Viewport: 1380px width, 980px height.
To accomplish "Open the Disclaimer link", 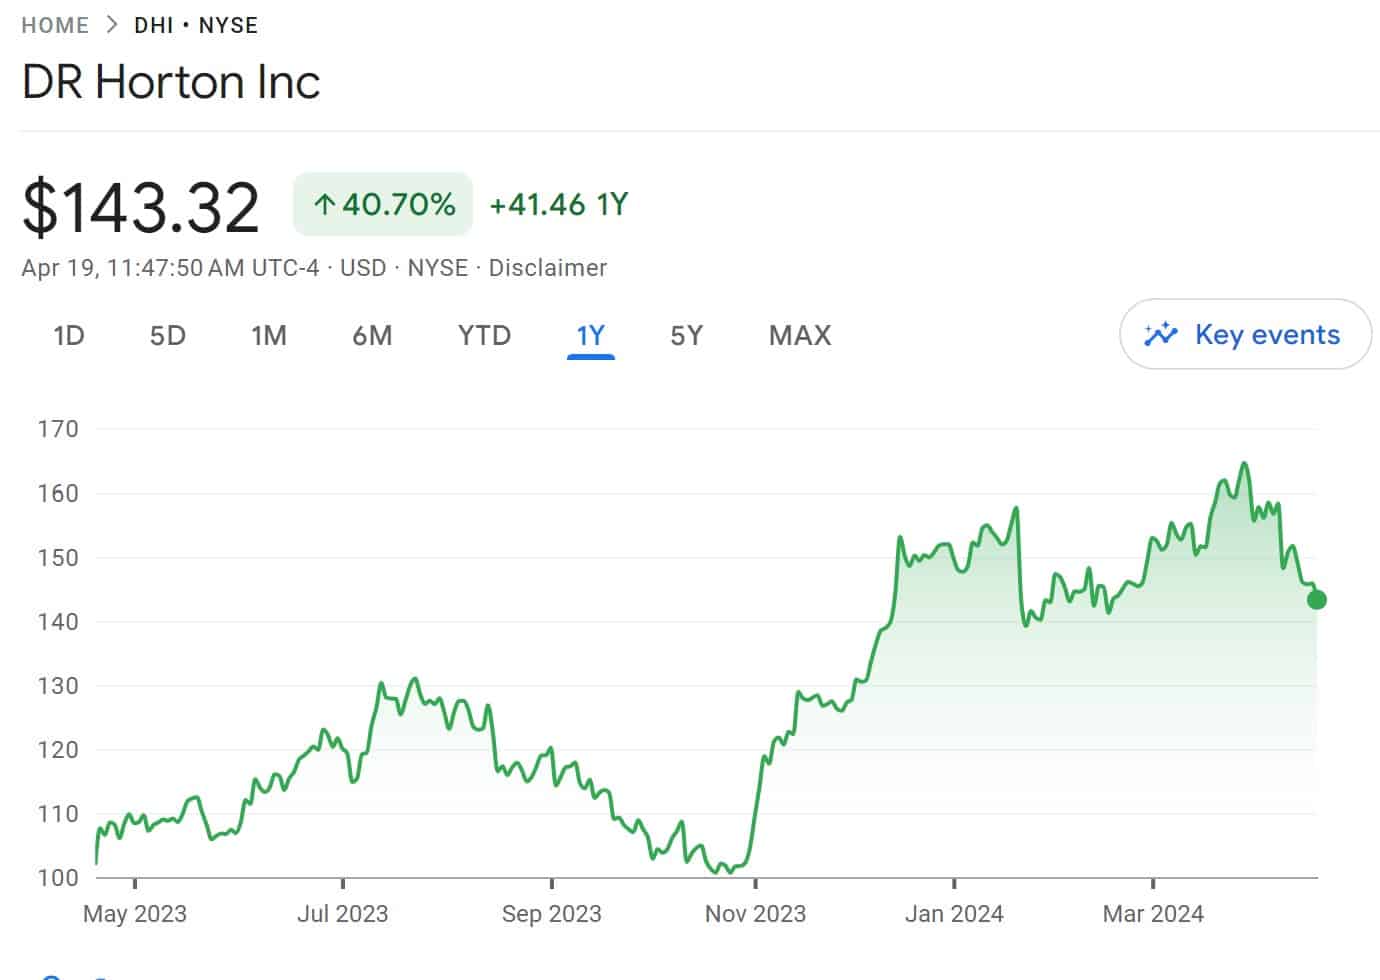I will pyautogui.click(x=547, y=268).
